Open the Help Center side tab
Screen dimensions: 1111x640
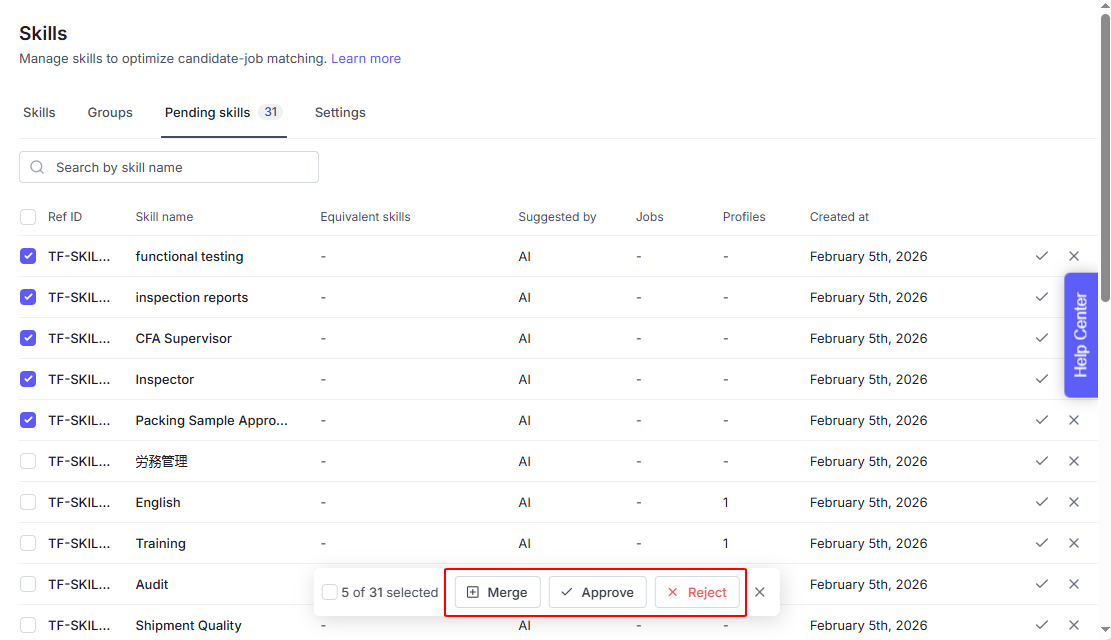1081,335
